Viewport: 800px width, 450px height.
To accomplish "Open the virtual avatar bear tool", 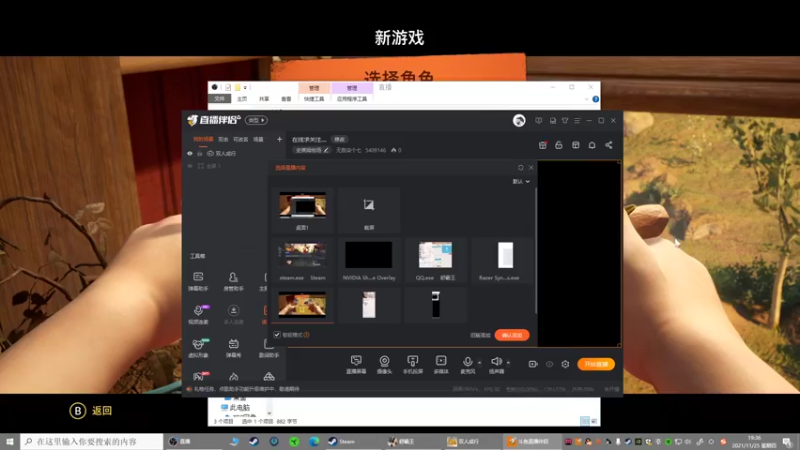I will (x=198, y=348).
